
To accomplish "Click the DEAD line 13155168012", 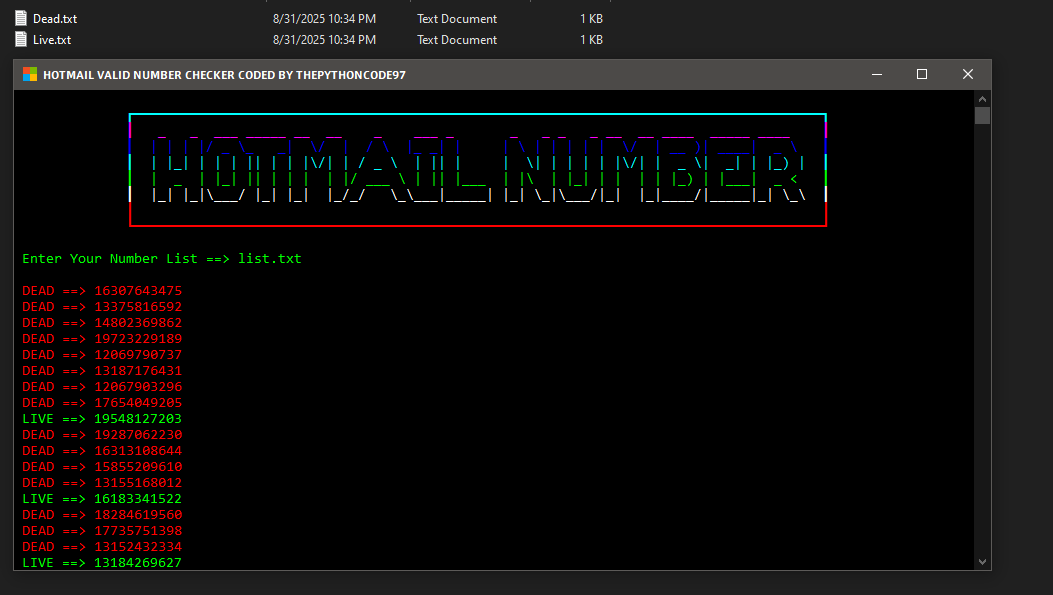I will click(x=102, y=483).
